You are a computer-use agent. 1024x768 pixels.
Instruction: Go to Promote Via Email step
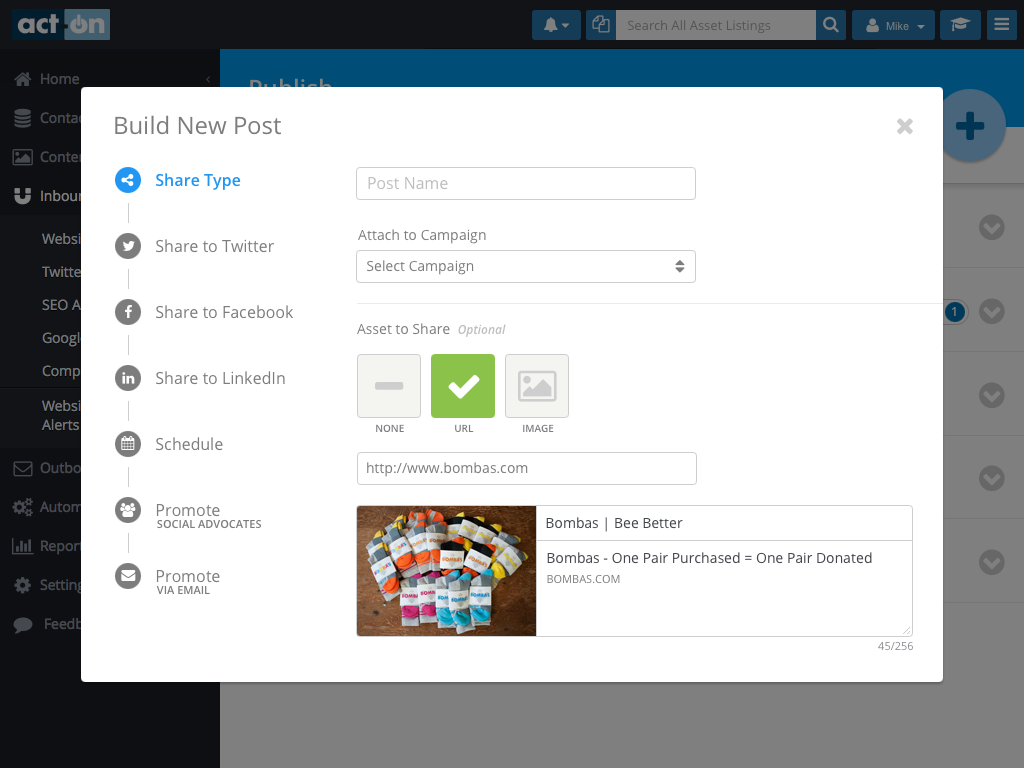(187, 582)
